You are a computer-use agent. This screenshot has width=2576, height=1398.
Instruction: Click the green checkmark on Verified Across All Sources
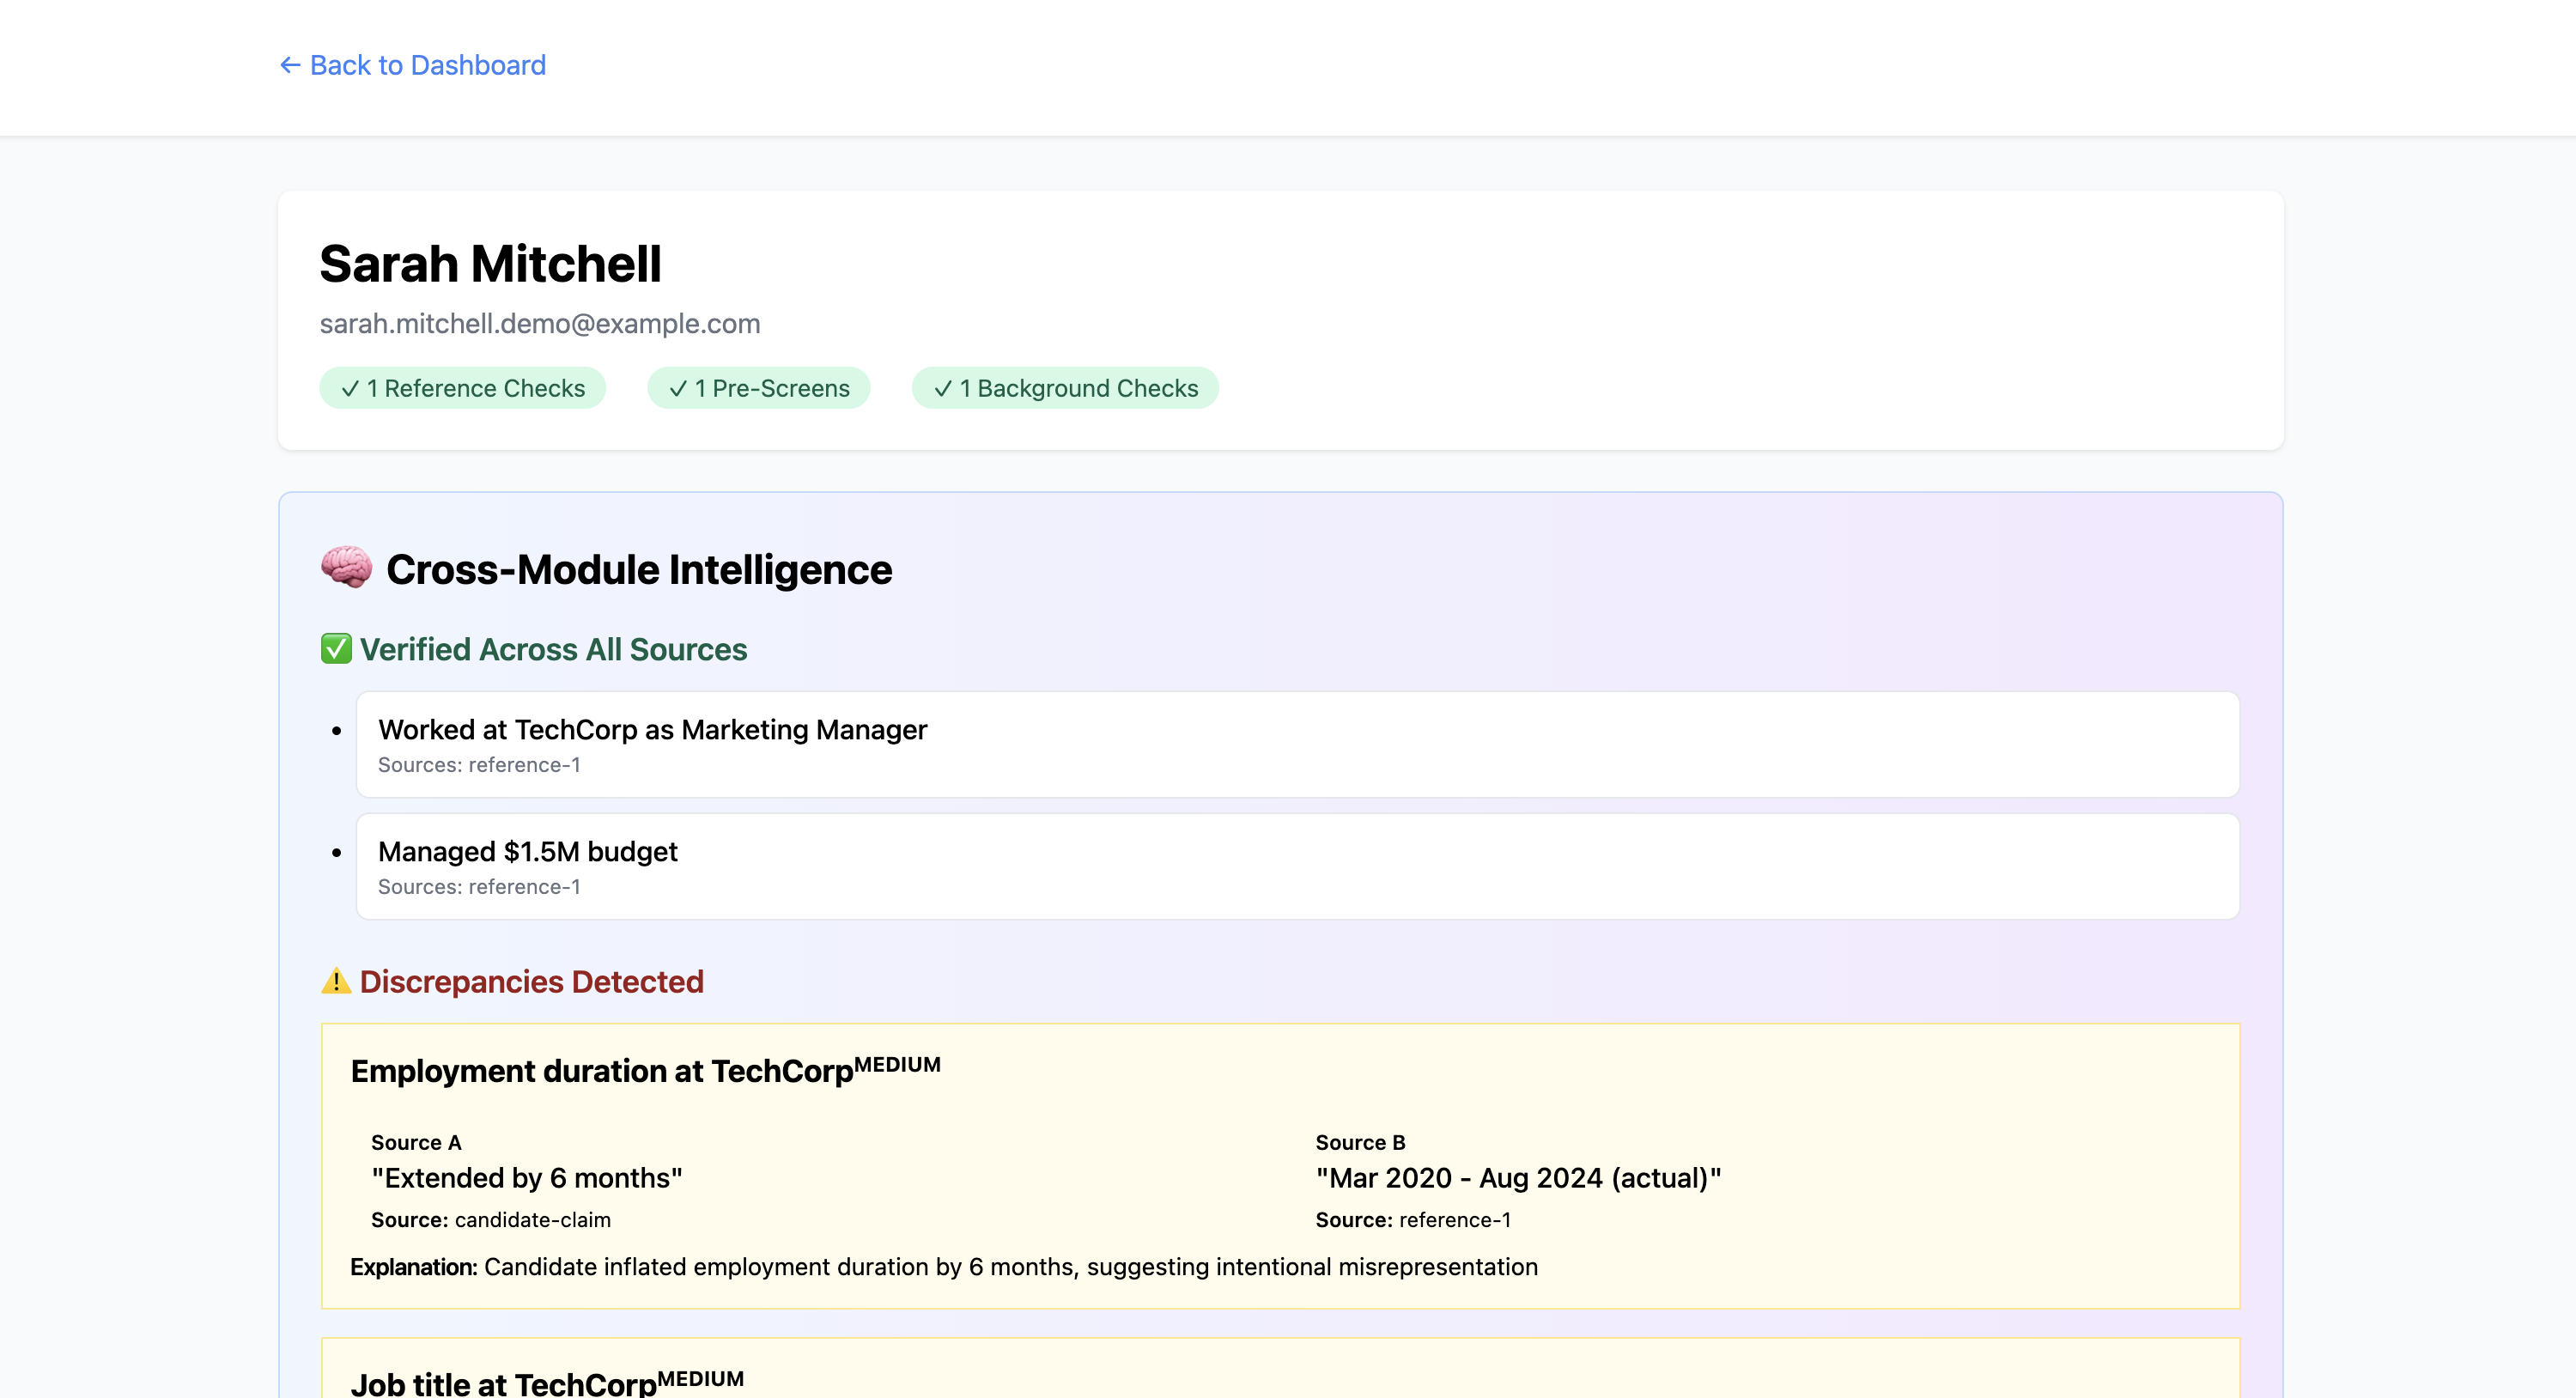coord(334,648)
